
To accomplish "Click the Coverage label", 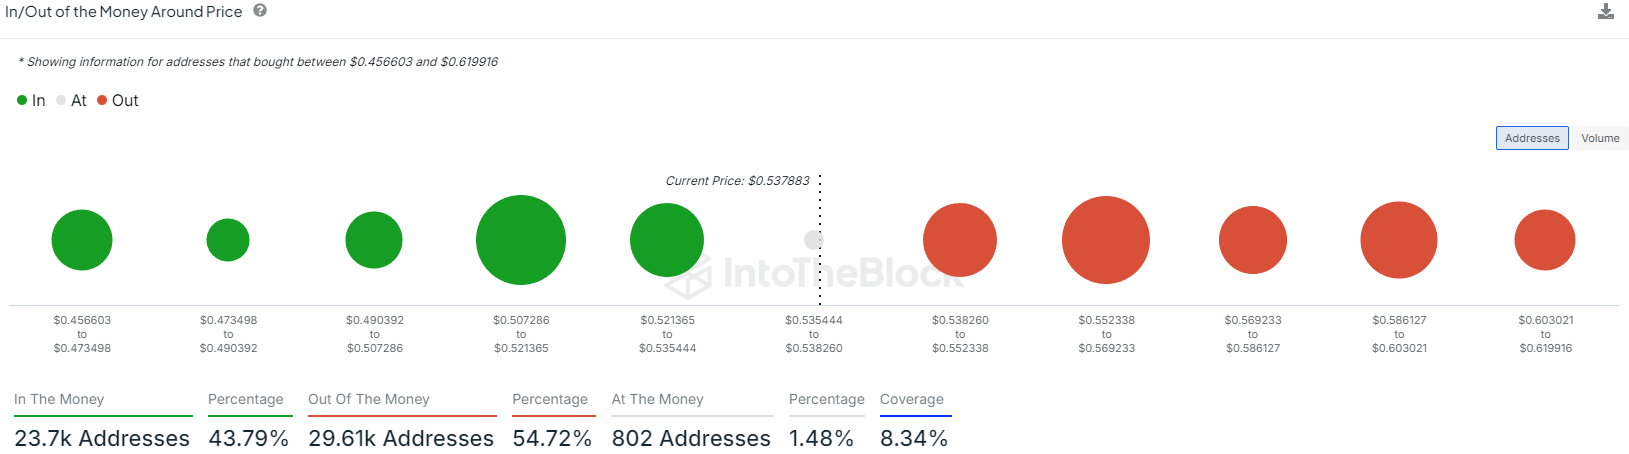I will tap(912, 399).
